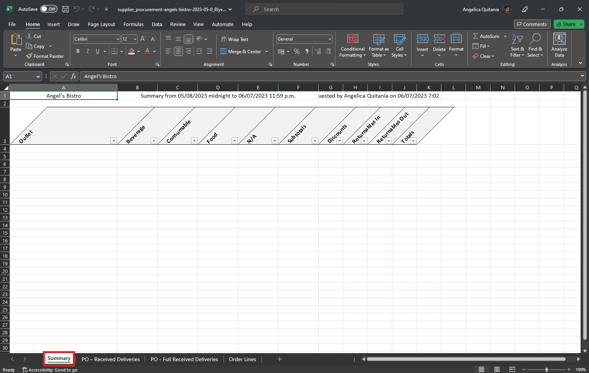Screen dimensions: 589x373
Task: Click the Save icon in title bar
Action: tap(65, 9)
